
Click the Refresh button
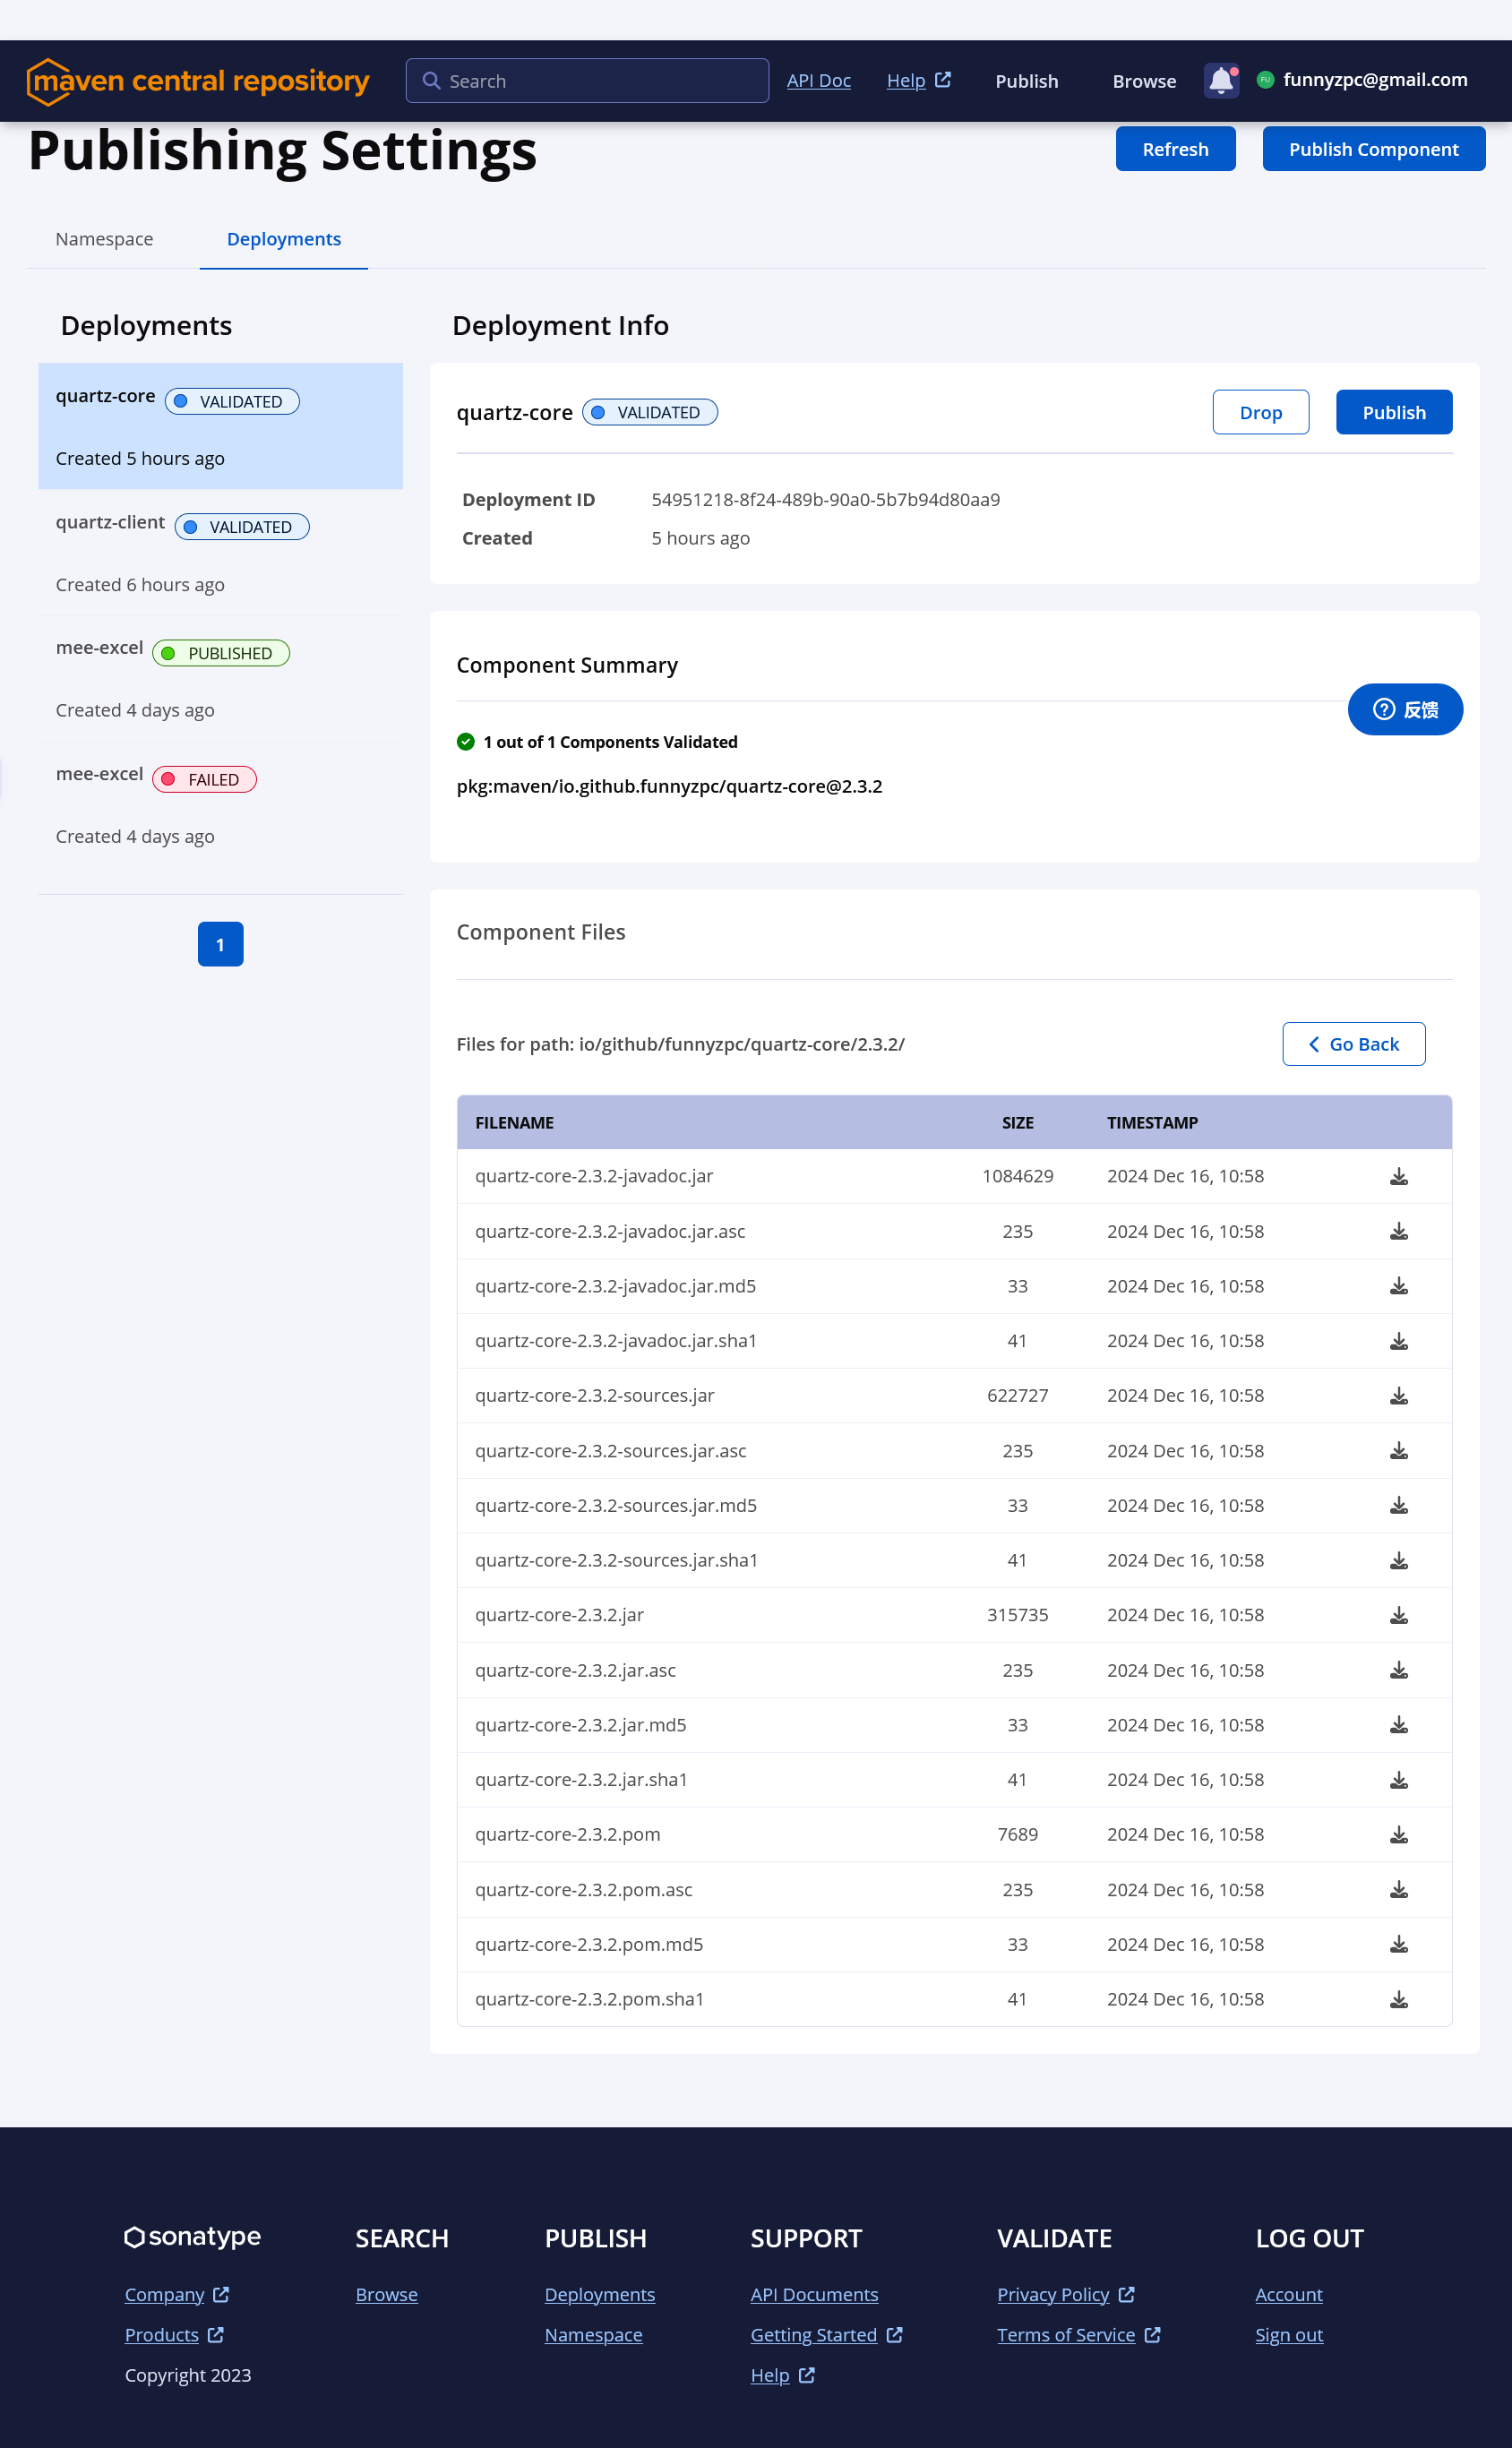pyautogui.click(x=1175, y=149)
